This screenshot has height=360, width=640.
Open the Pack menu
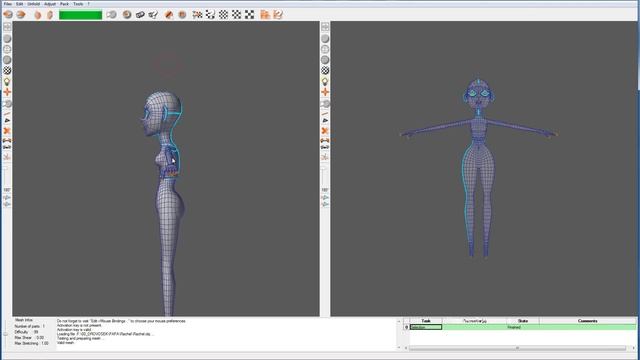64,4
